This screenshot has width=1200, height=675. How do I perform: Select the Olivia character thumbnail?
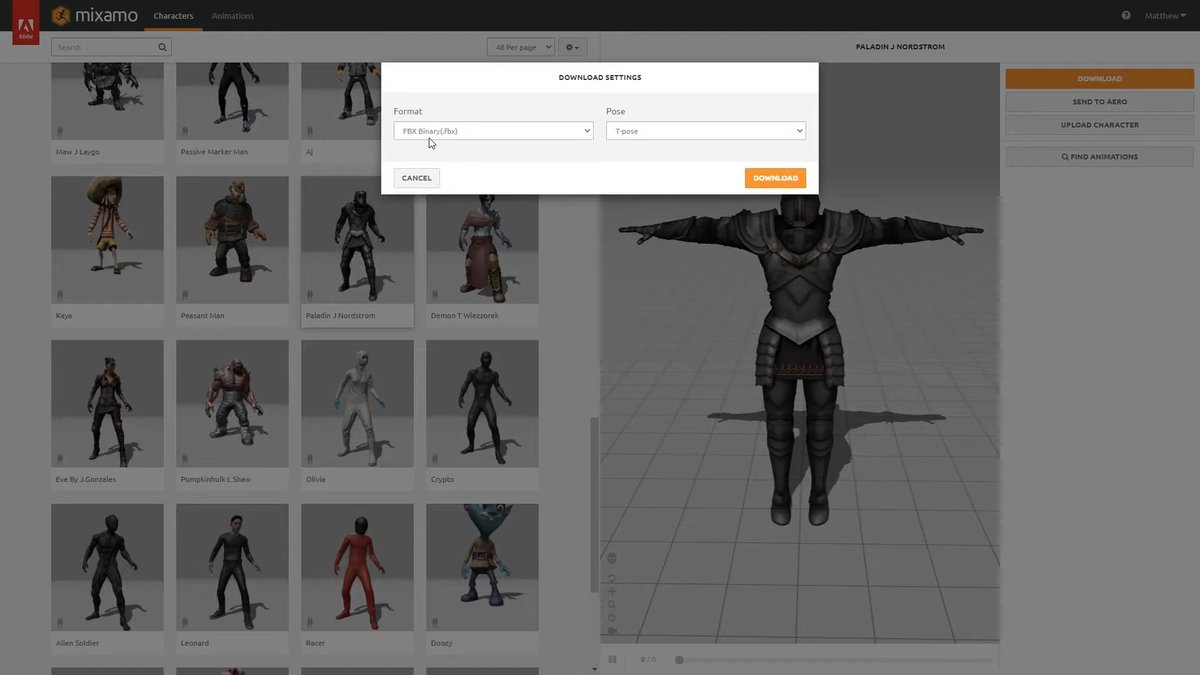point(357,404)
